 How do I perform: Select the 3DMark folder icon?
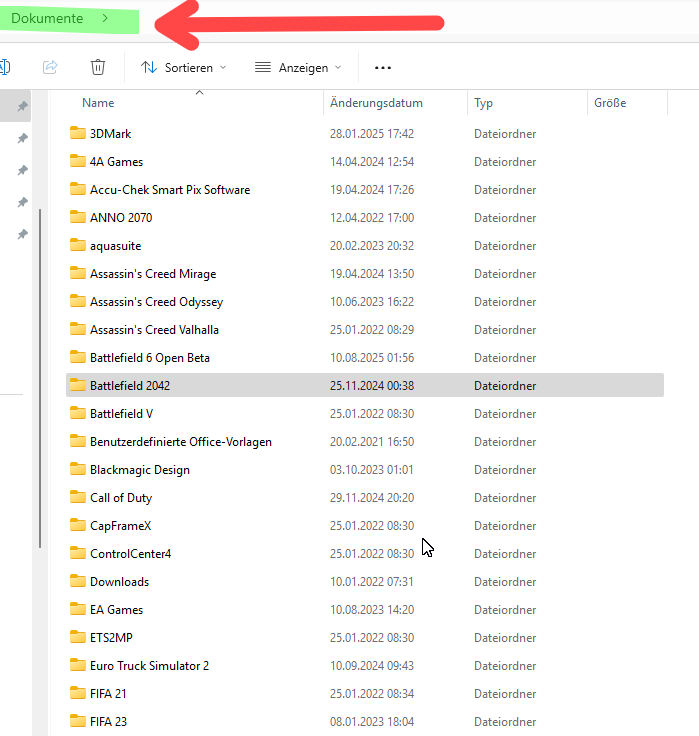click(x=78, y=133)
